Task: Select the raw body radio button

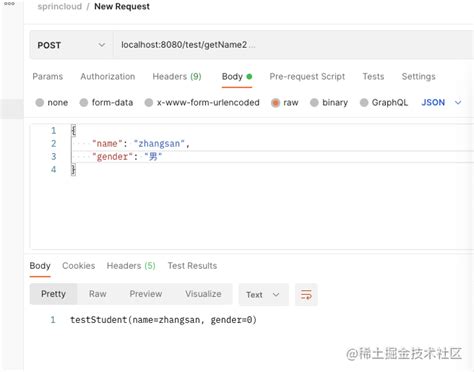Action: (x=275, y=103)
